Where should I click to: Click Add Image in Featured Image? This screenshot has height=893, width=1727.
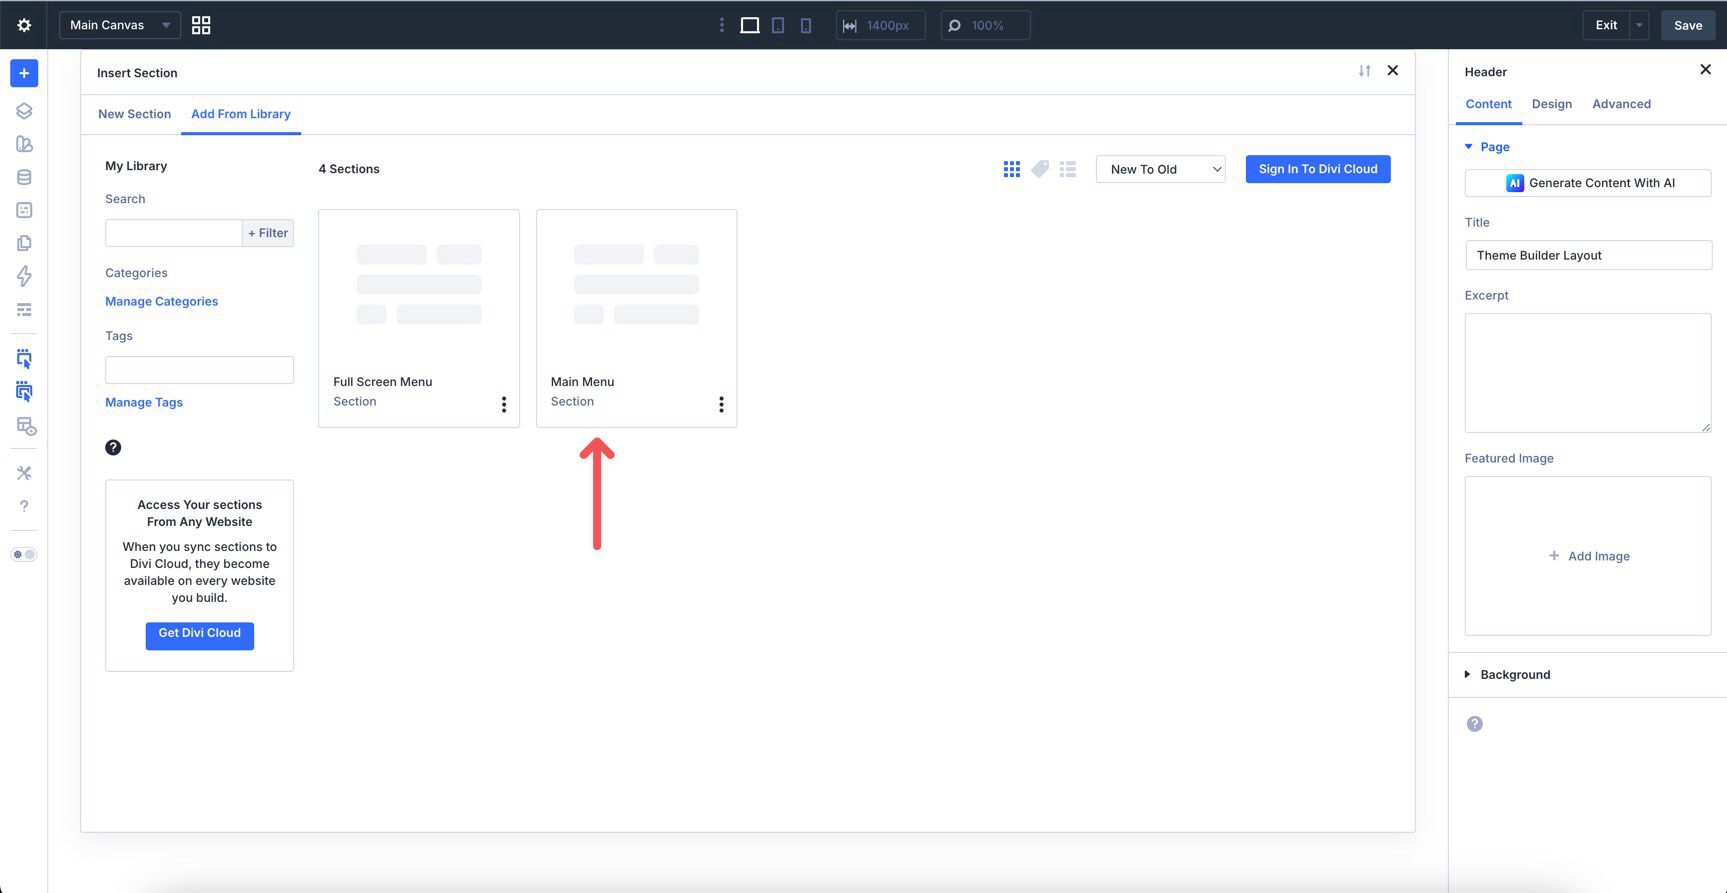coord(1588,556)
